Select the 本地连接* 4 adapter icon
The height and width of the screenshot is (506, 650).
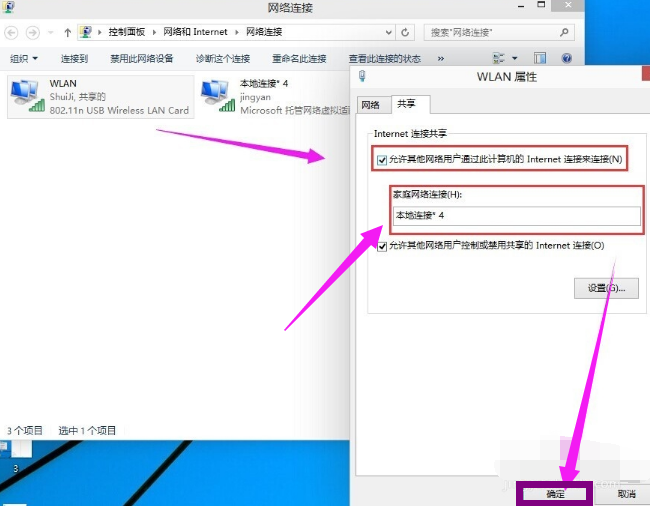tap(215, 93)
